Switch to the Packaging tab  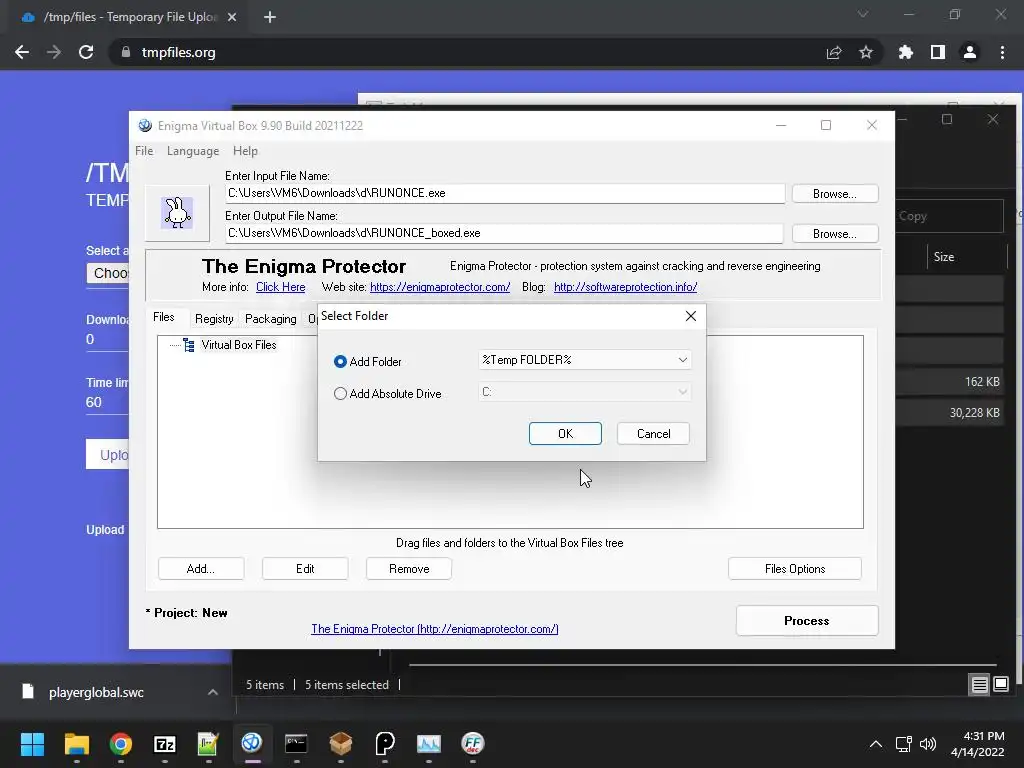[270, 319]
